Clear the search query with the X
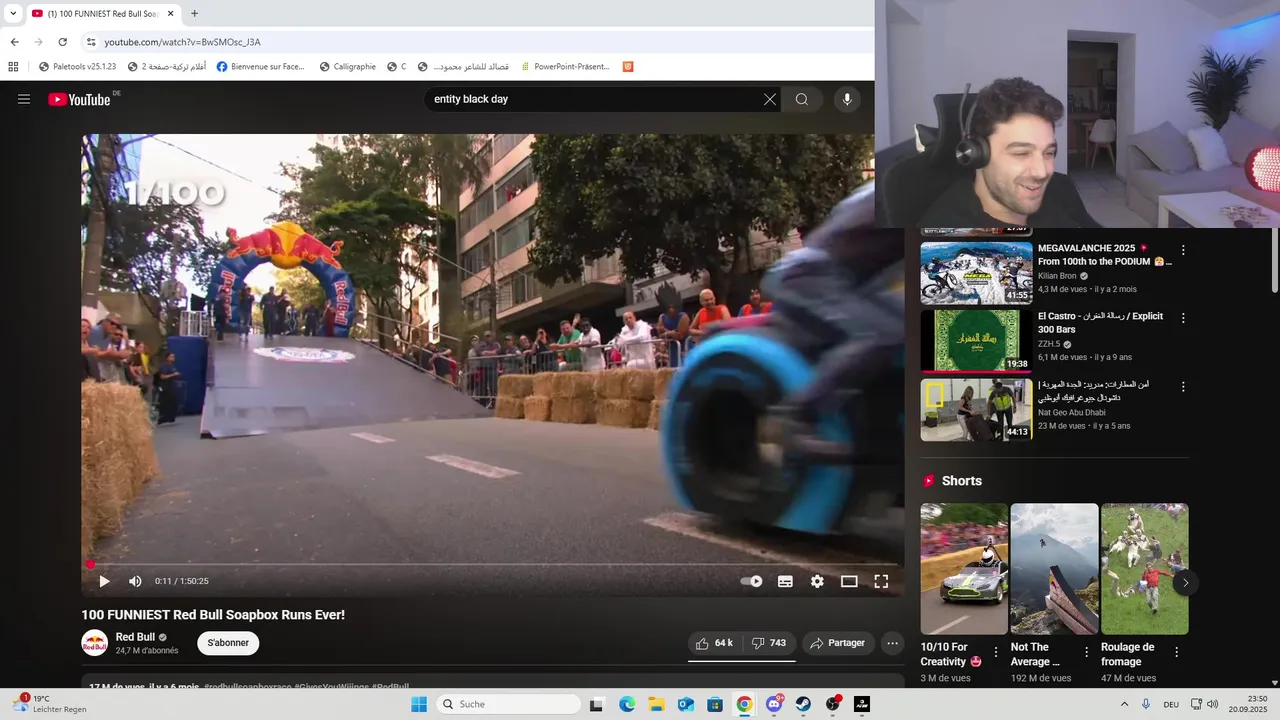 [770, 99]
